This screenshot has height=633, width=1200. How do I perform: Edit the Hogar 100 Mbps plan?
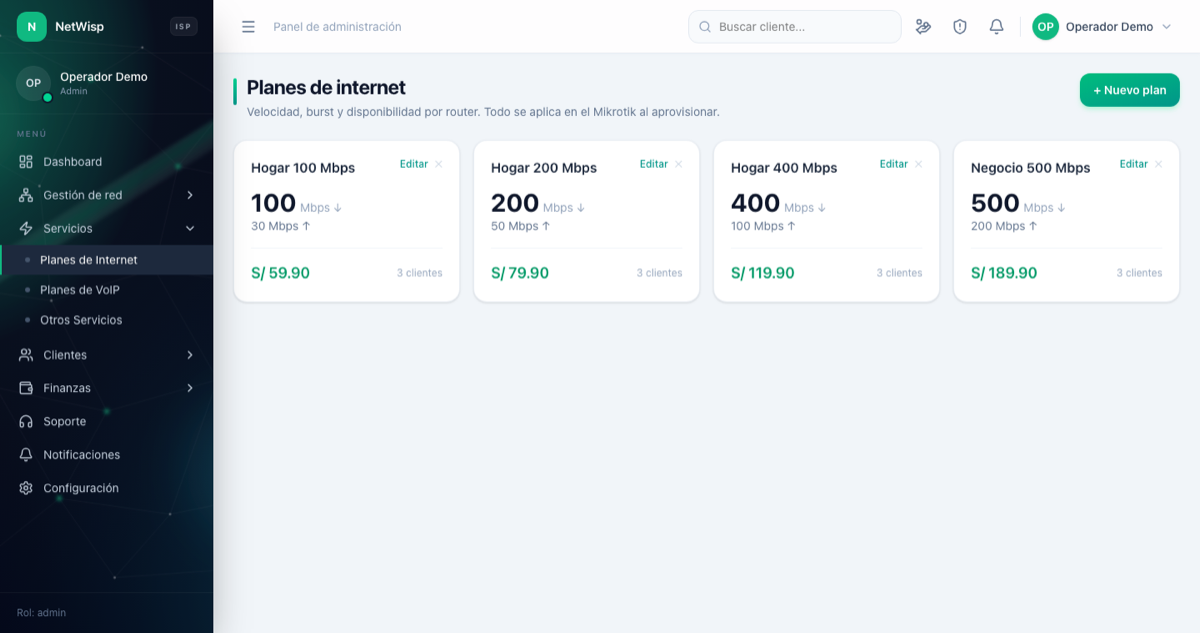414,164
